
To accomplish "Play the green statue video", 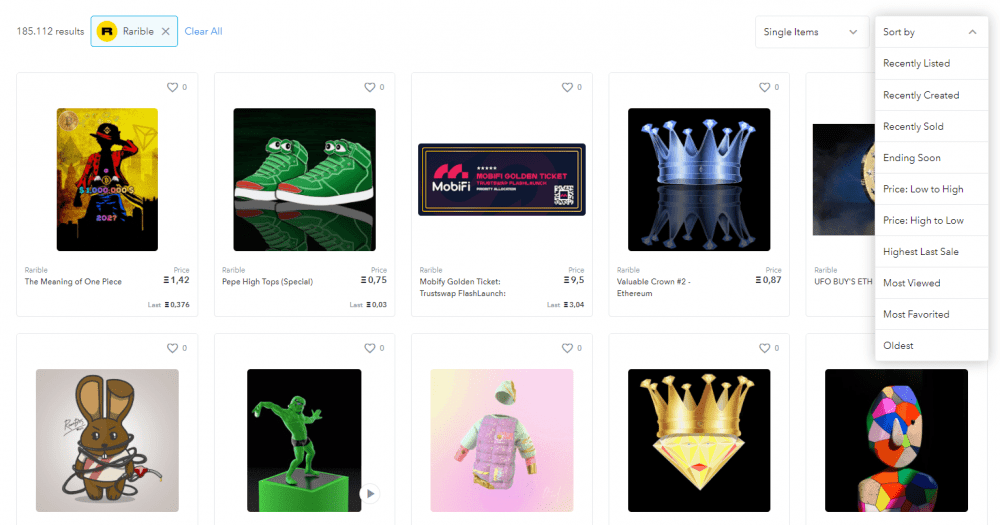I will point(370,494).
